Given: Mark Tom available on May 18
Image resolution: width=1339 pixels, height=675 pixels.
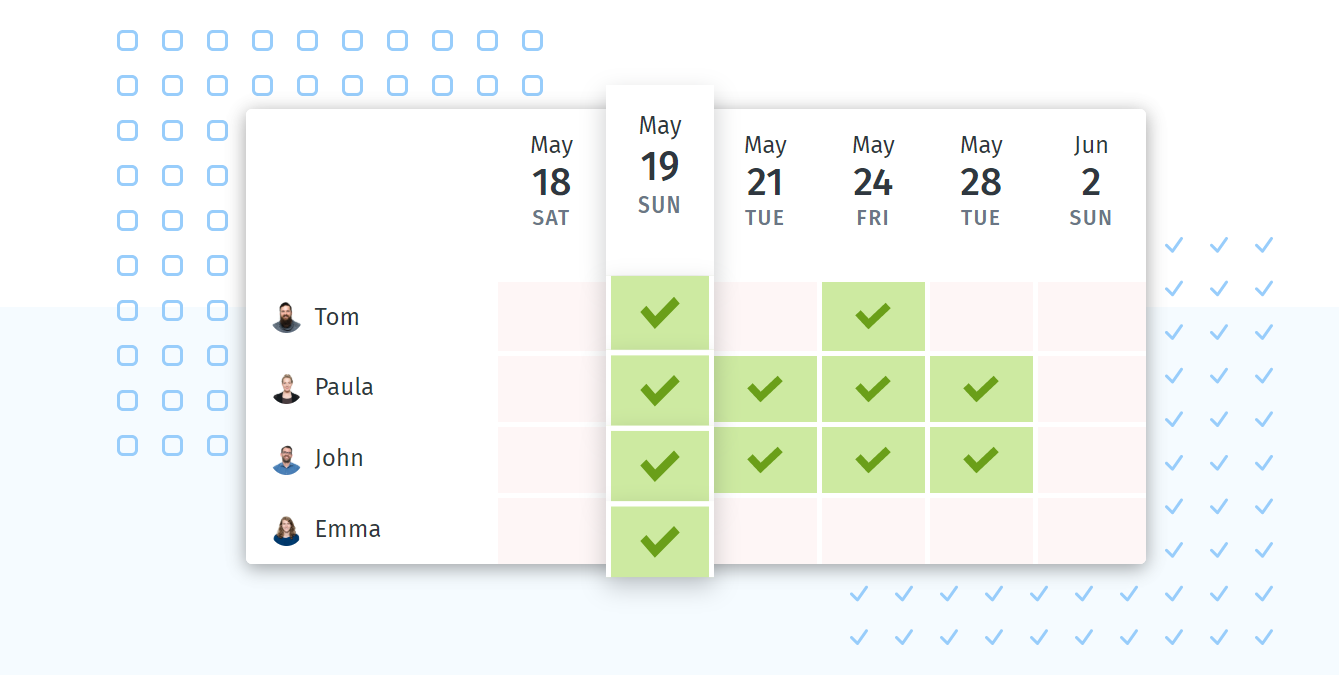Looking at the screenshot, I should tap(551, 316).
